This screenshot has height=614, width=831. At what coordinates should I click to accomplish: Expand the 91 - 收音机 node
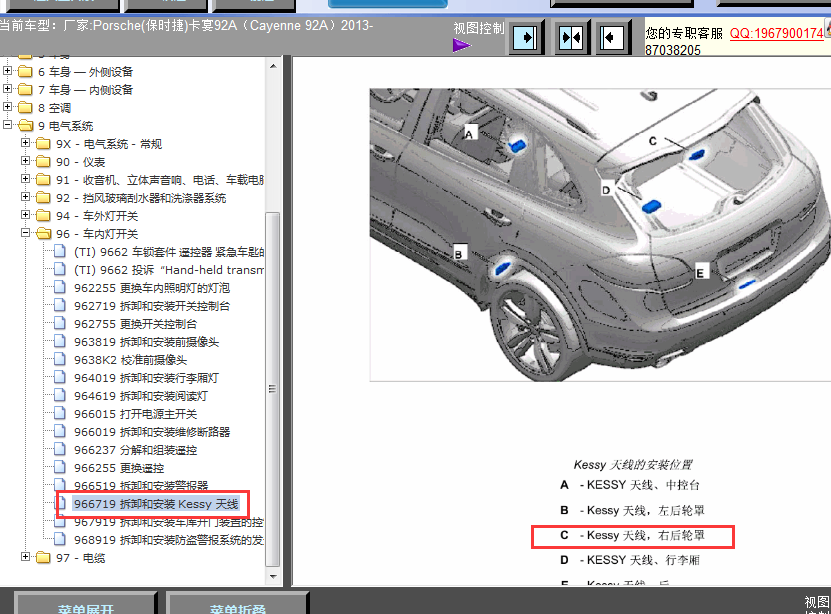25,179
